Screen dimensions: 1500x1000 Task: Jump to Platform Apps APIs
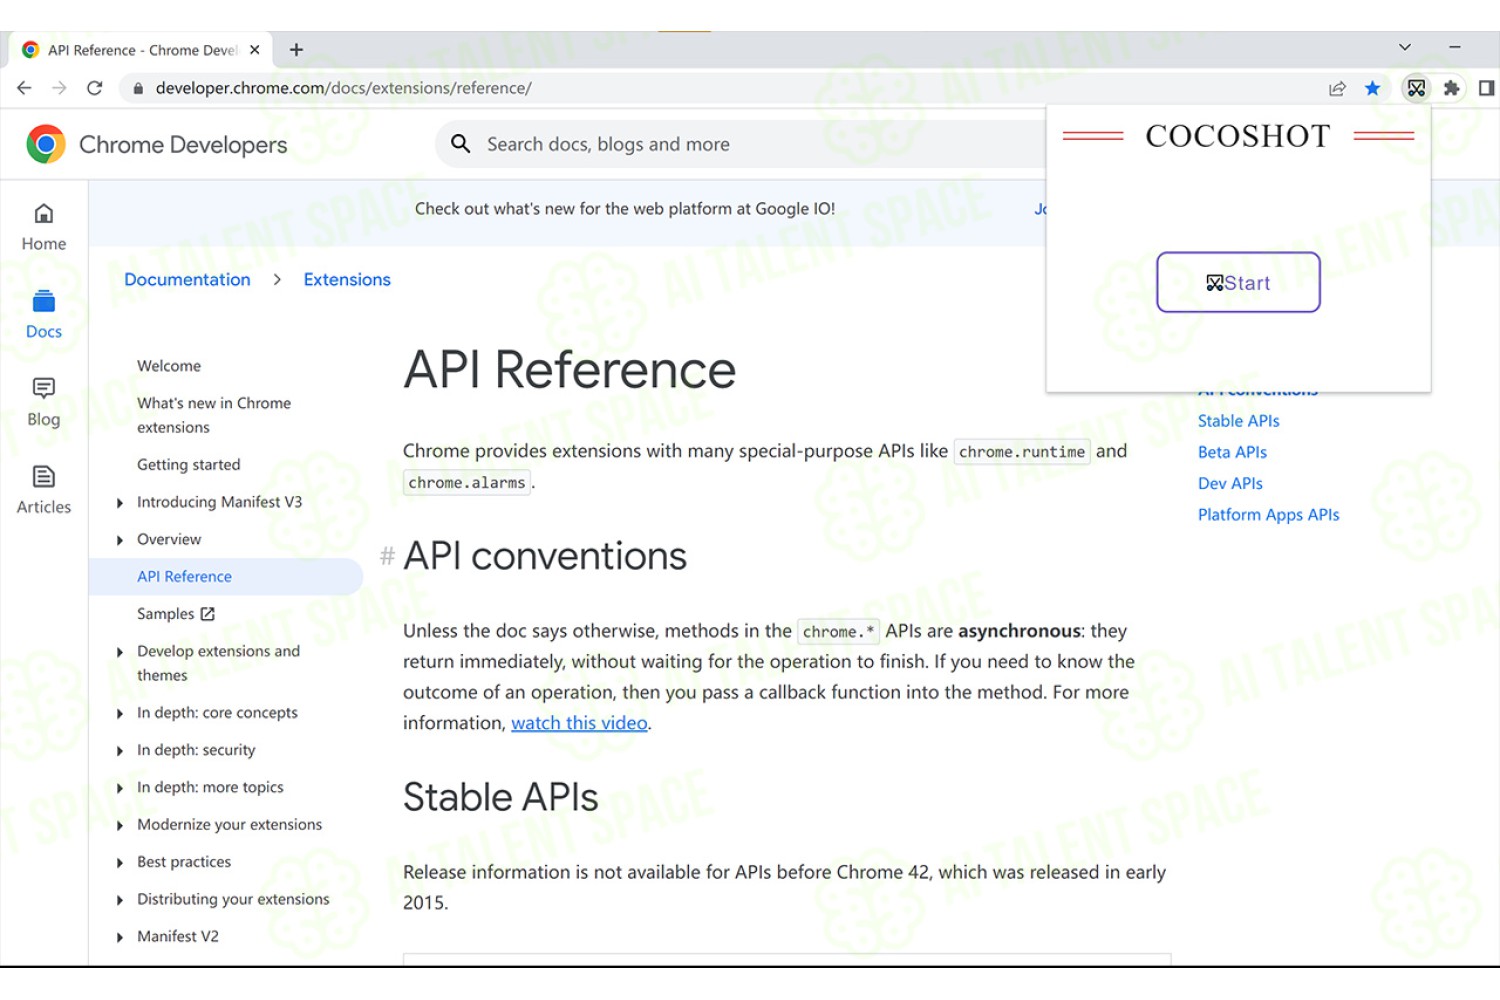(x=1268, y=514)
